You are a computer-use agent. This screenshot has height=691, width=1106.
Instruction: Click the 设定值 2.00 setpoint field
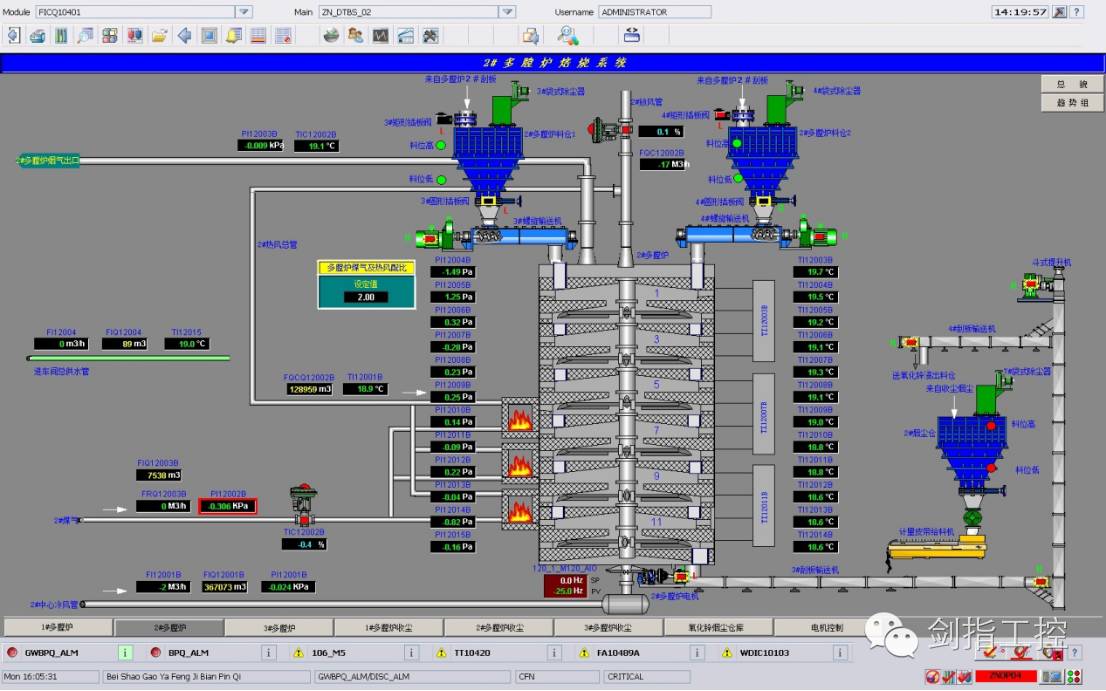pyautogui.click(x=366, y=297)
